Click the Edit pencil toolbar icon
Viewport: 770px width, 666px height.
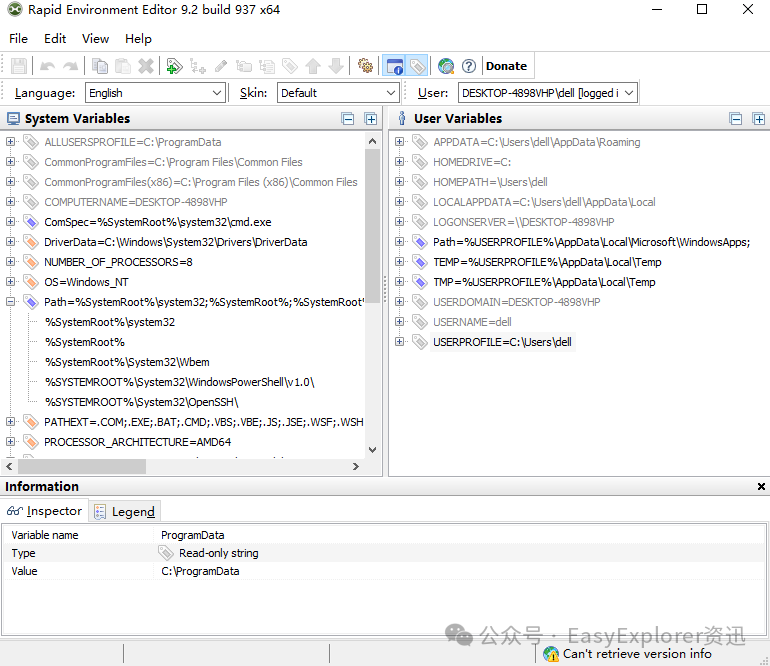221,66
